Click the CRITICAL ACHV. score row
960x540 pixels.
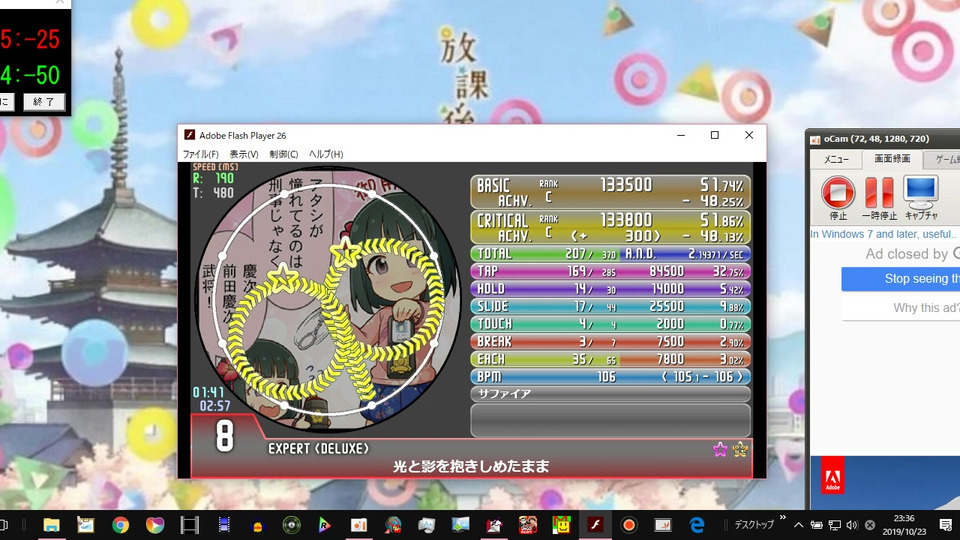coord(610,227)
